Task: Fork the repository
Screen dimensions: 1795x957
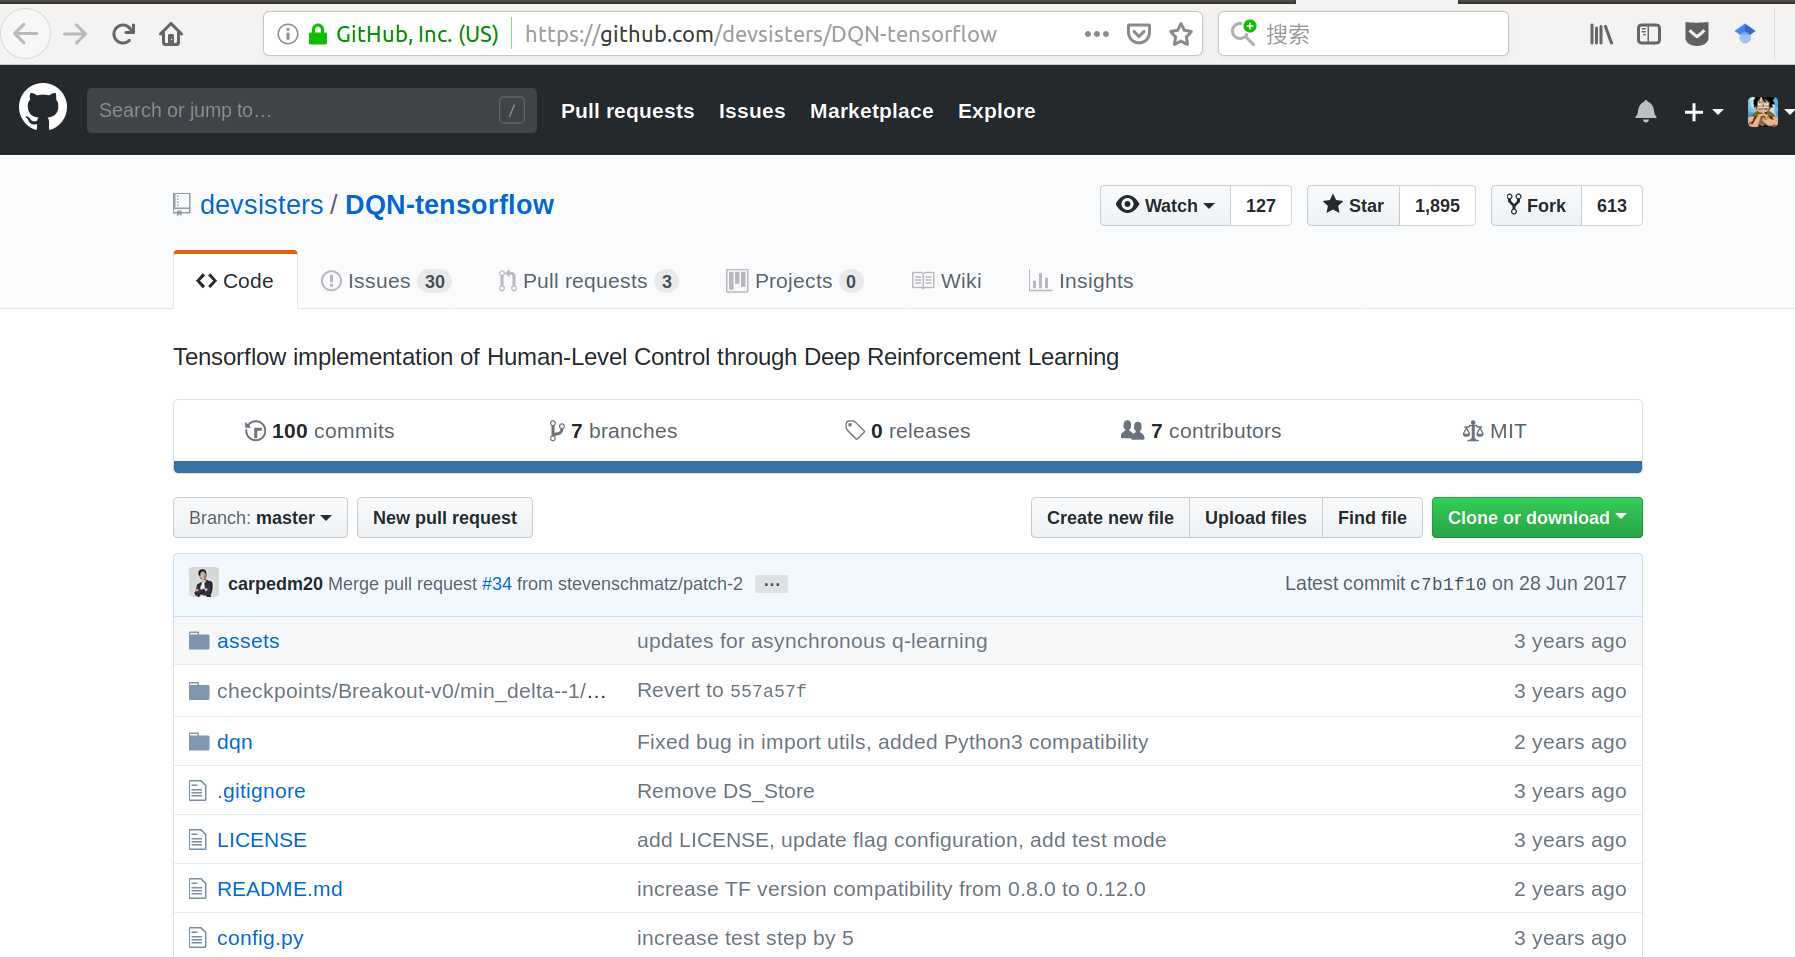Action: [x=1537, y=205]
